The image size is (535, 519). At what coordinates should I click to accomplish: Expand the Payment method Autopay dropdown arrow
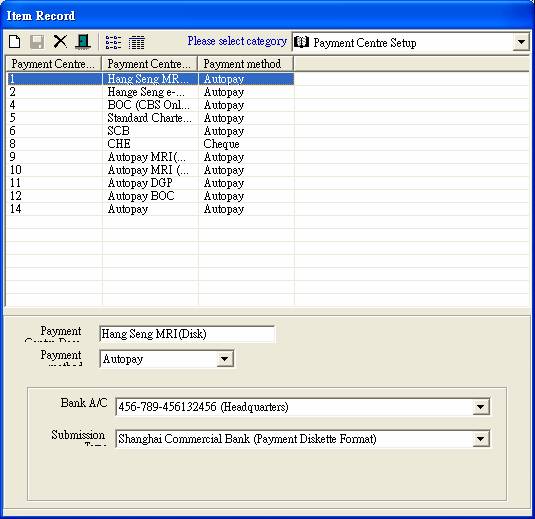pos(225,359)
